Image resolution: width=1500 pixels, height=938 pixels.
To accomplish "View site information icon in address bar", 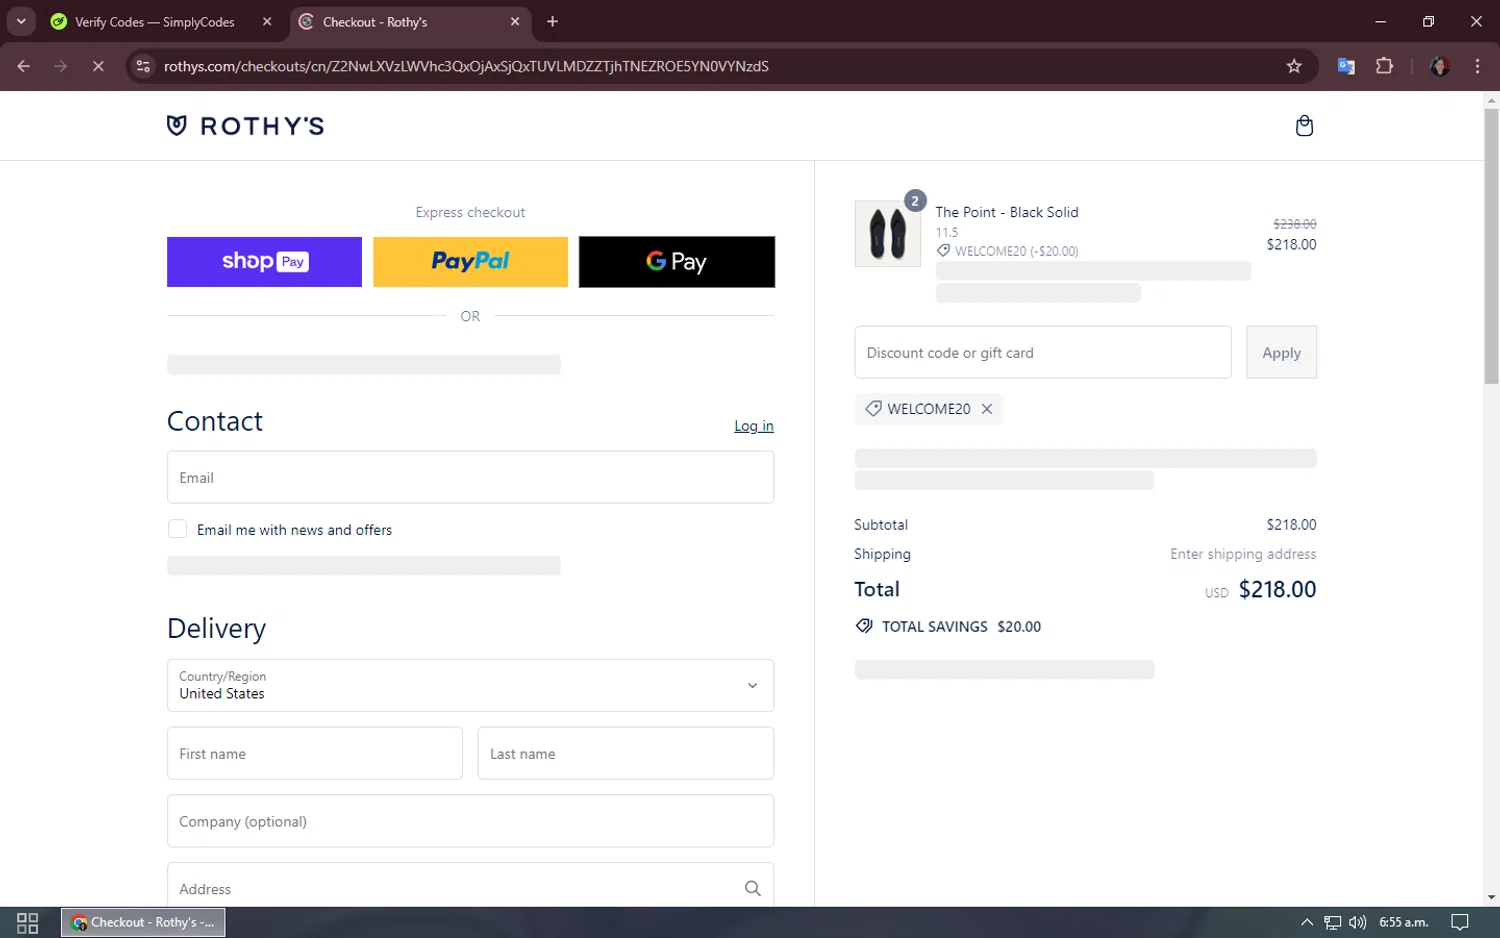I will click(x=143, y=66).
